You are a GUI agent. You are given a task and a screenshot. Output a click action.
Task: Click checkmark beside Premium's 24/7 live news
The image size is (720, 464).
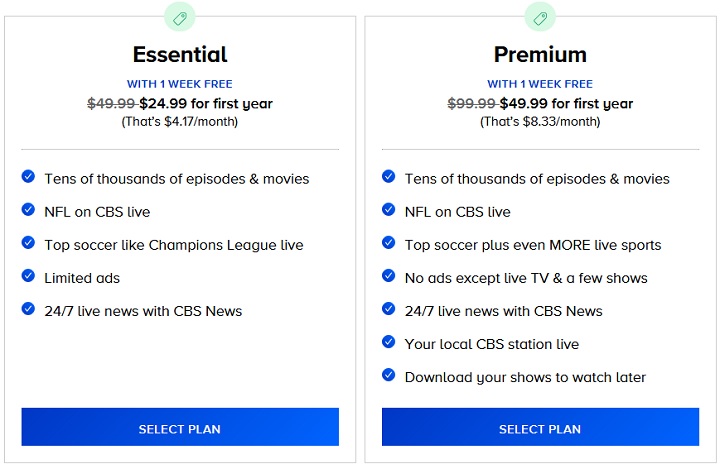click(389, 310)
